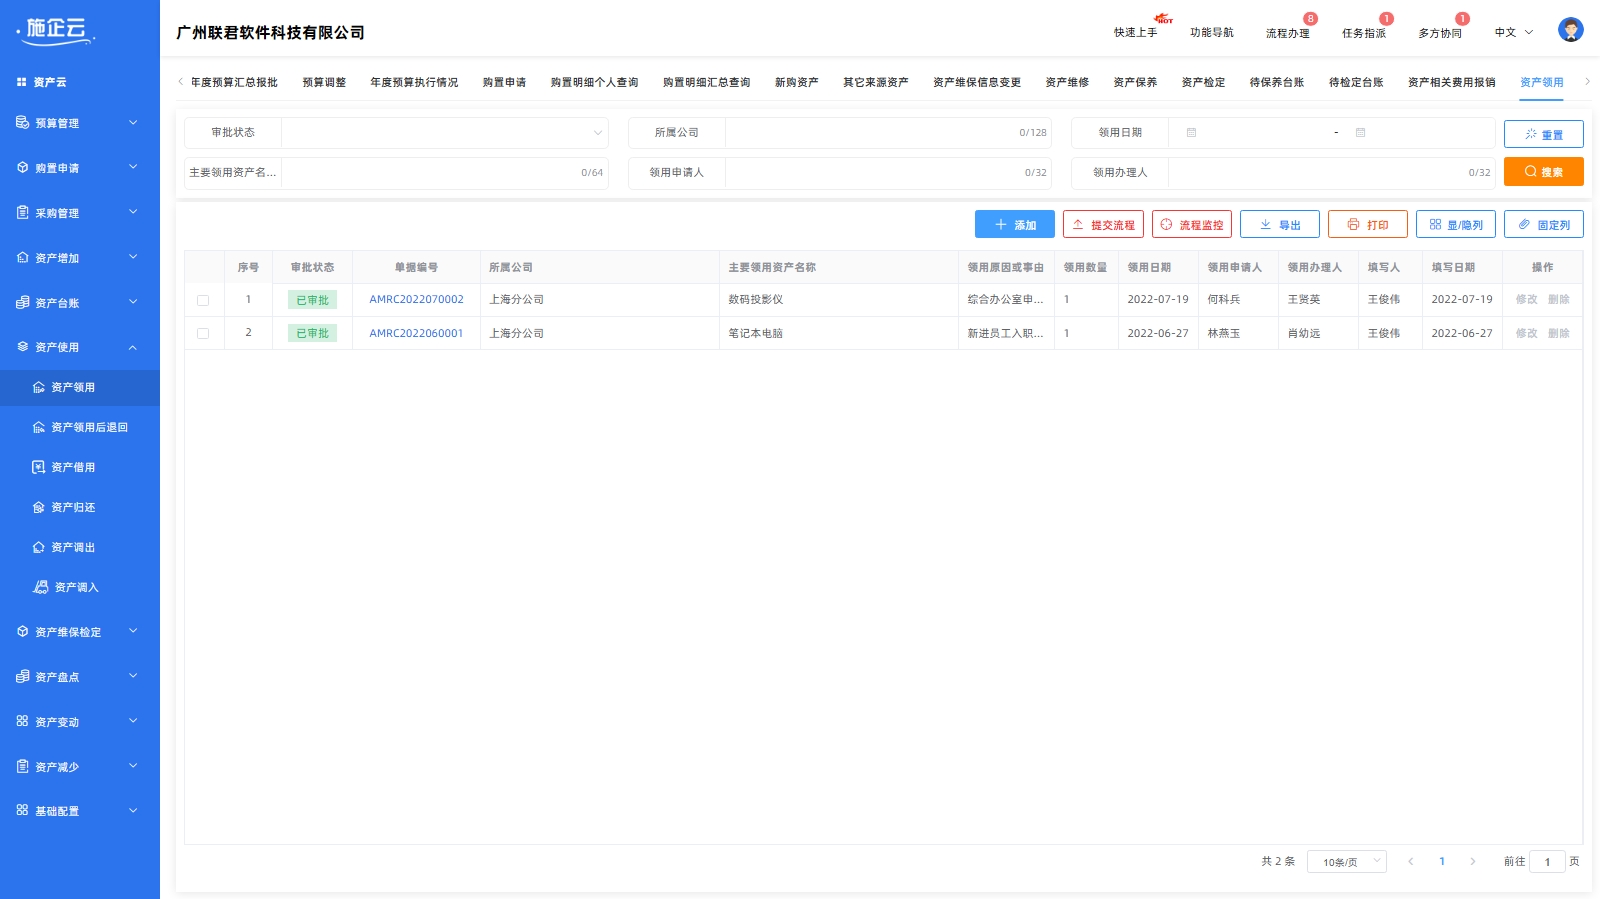Click the 所属公司 input field
This screenshot has height=899, width=1600.
(x=888, y=132)
